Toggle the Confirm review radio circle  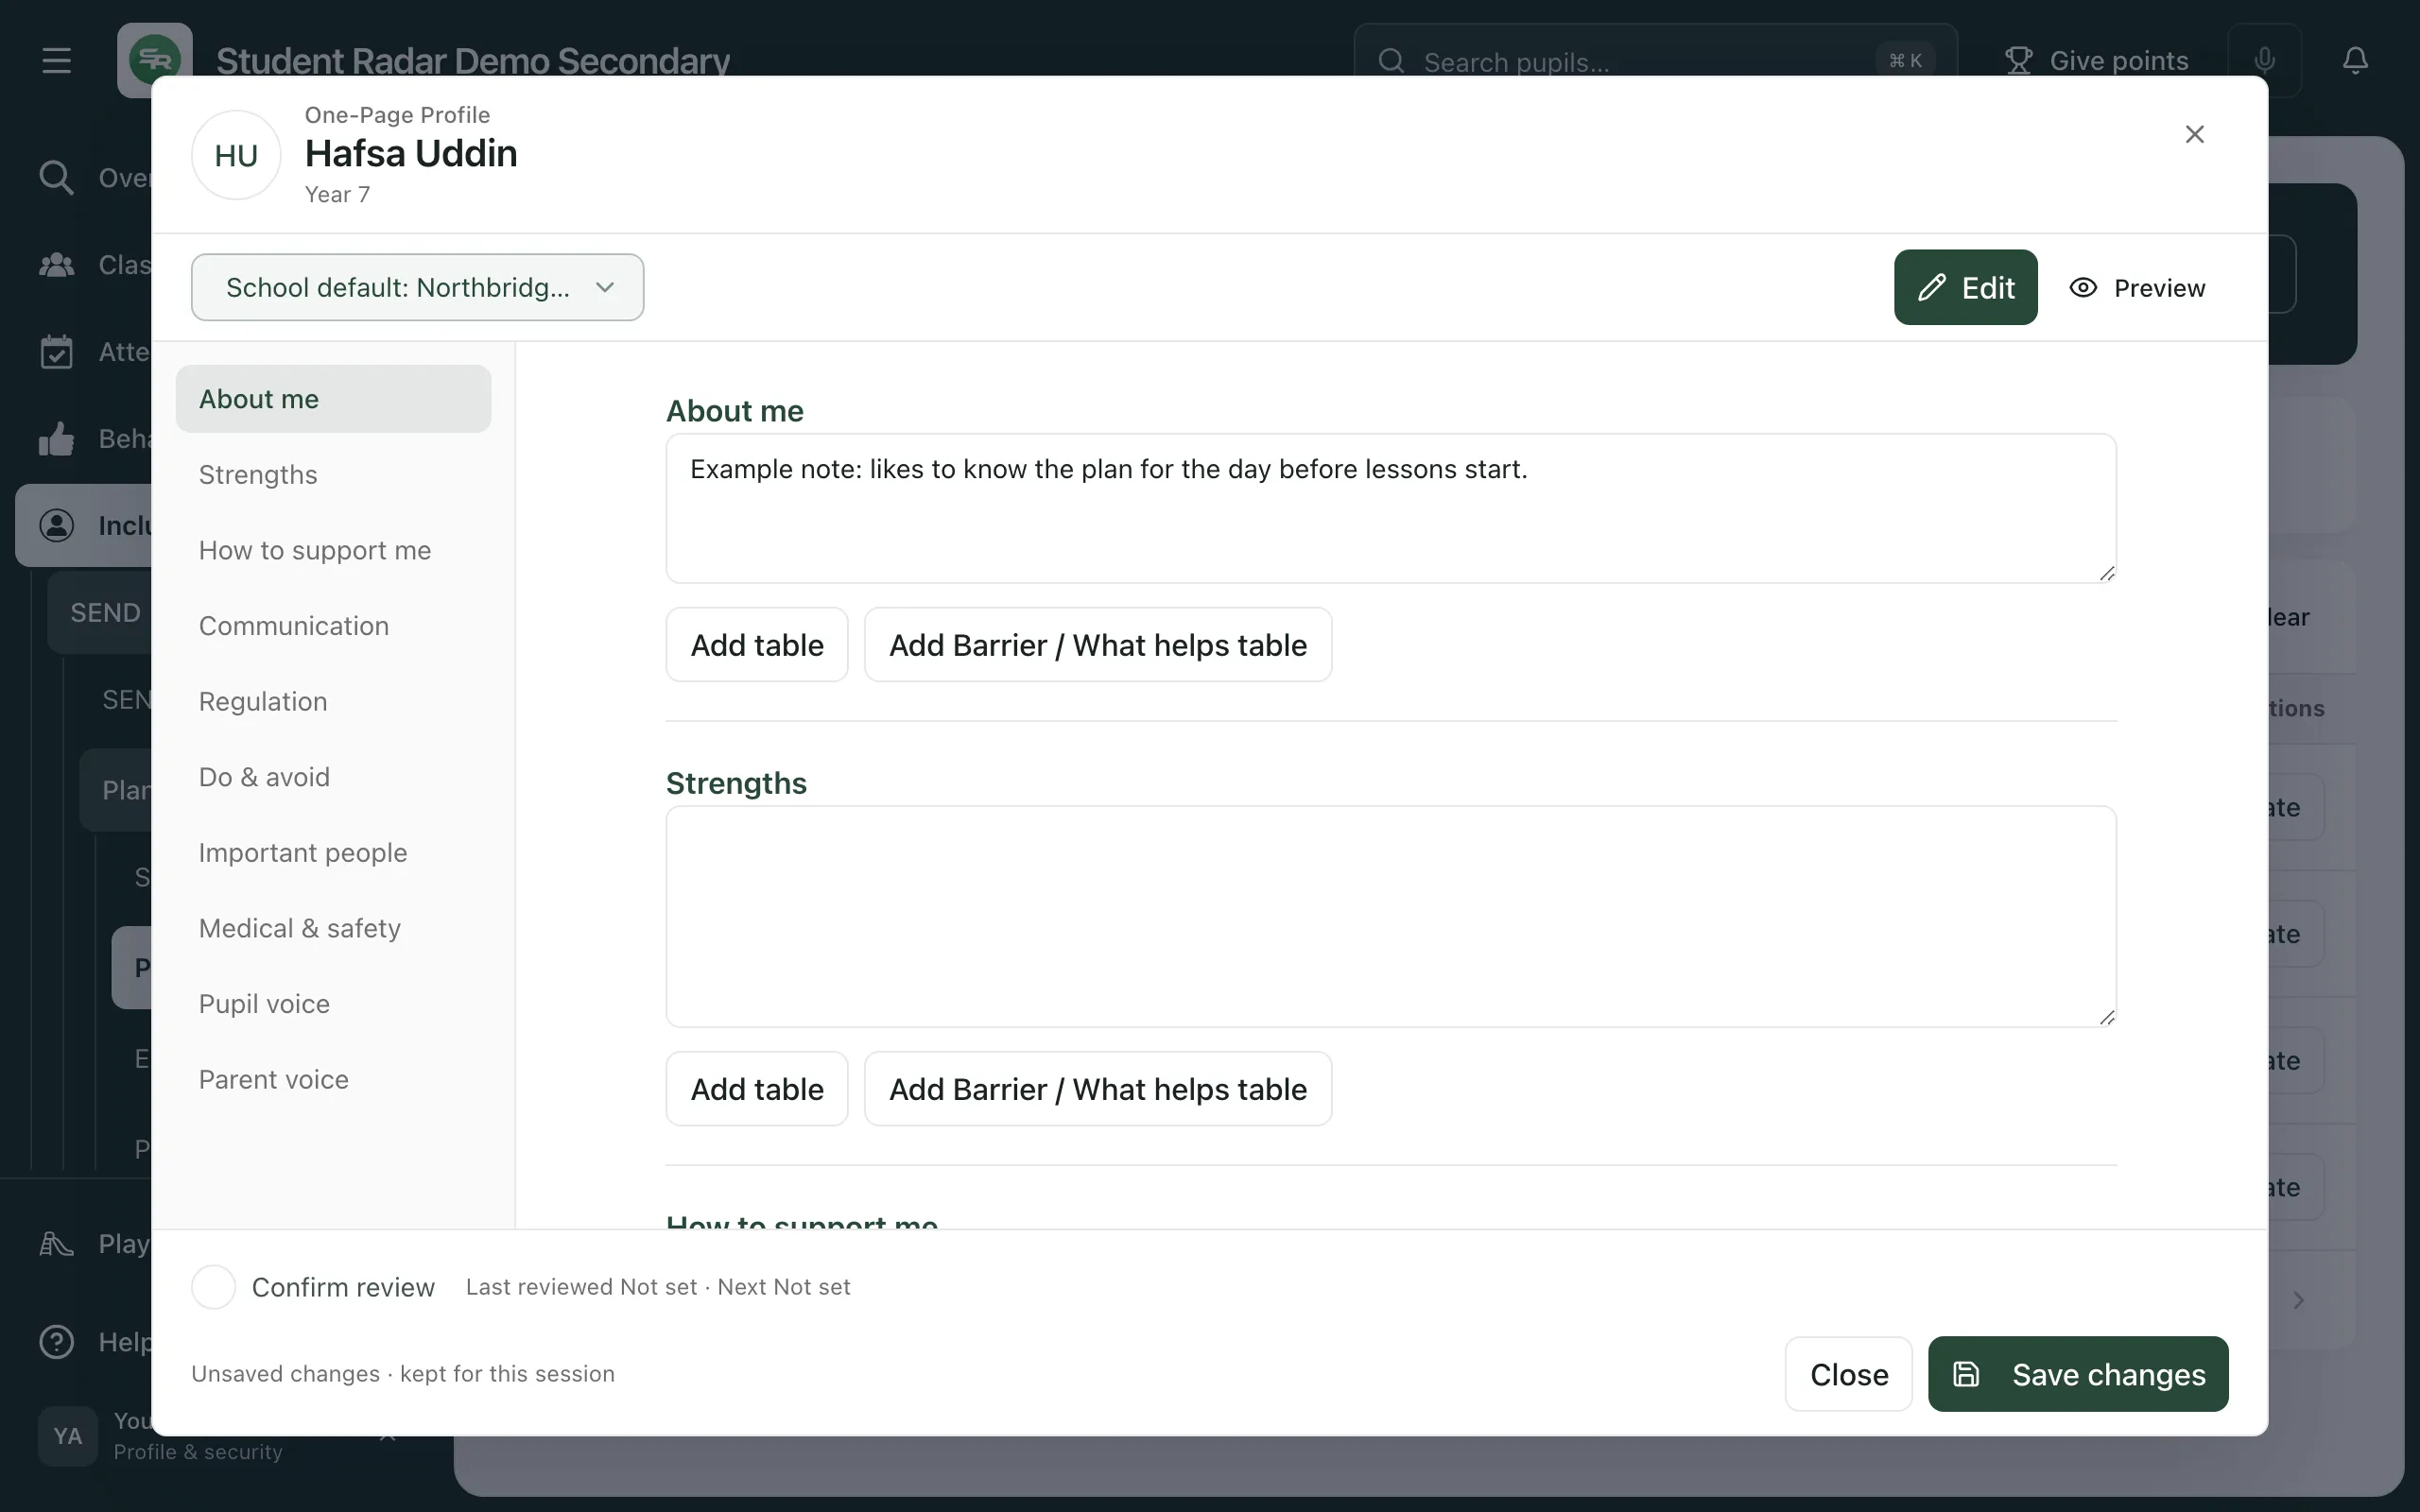click(213, 1287)
